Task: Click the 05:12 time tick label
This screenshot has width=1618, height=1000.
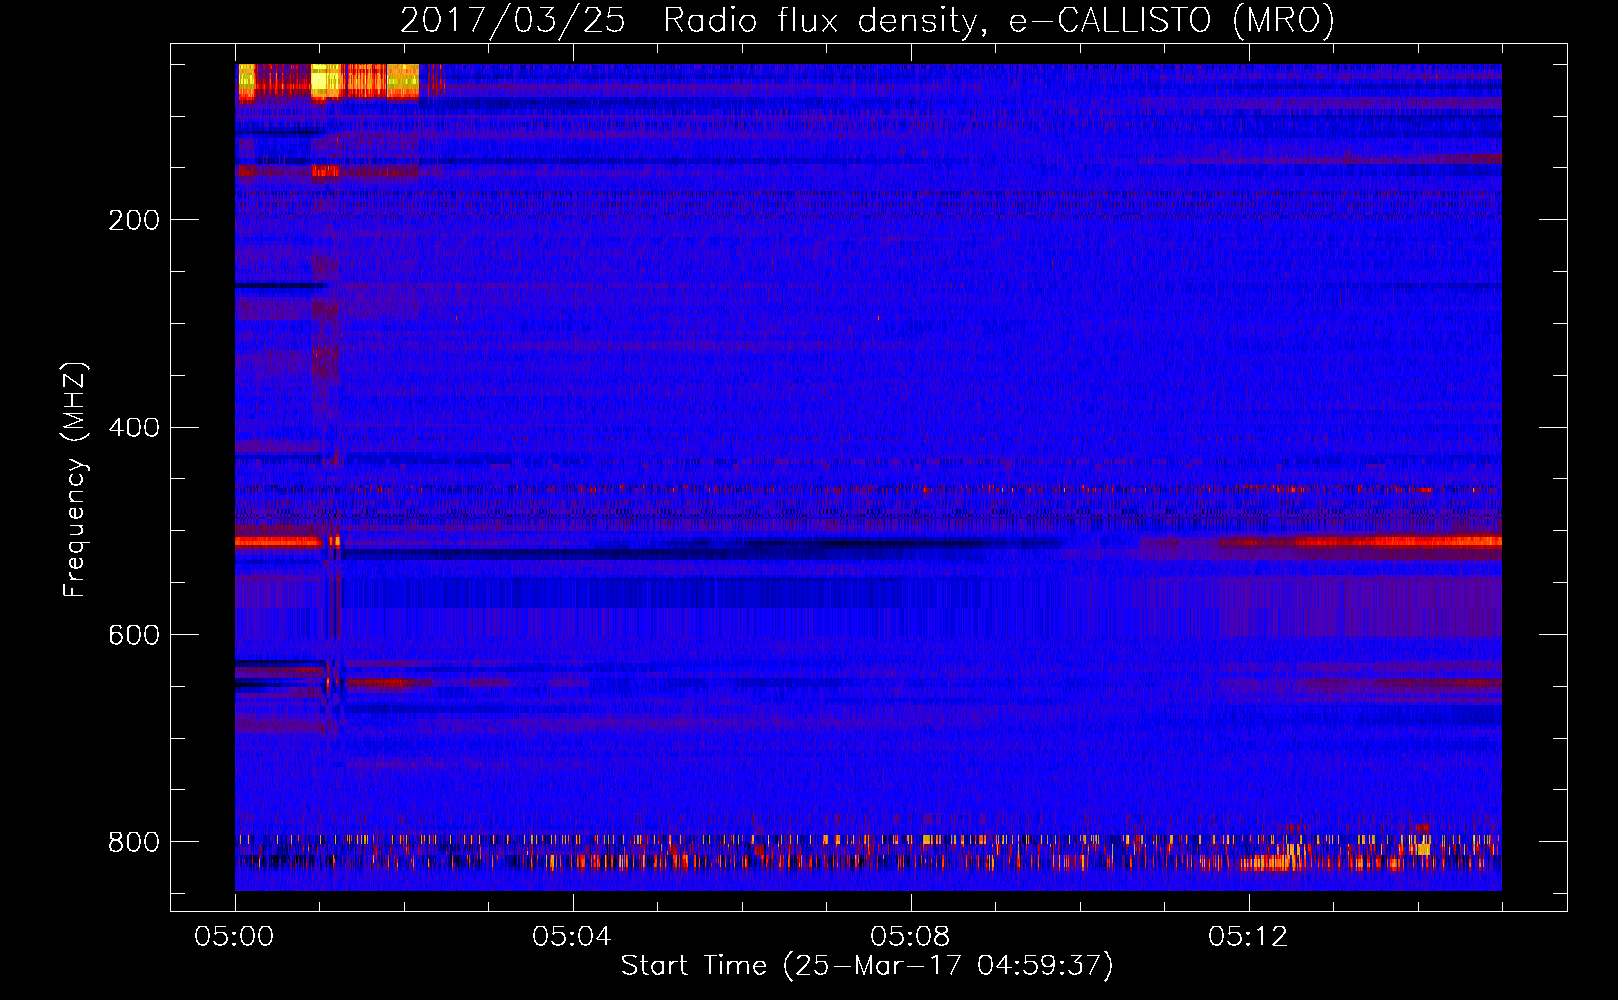Action: (x=1248, y=936)
